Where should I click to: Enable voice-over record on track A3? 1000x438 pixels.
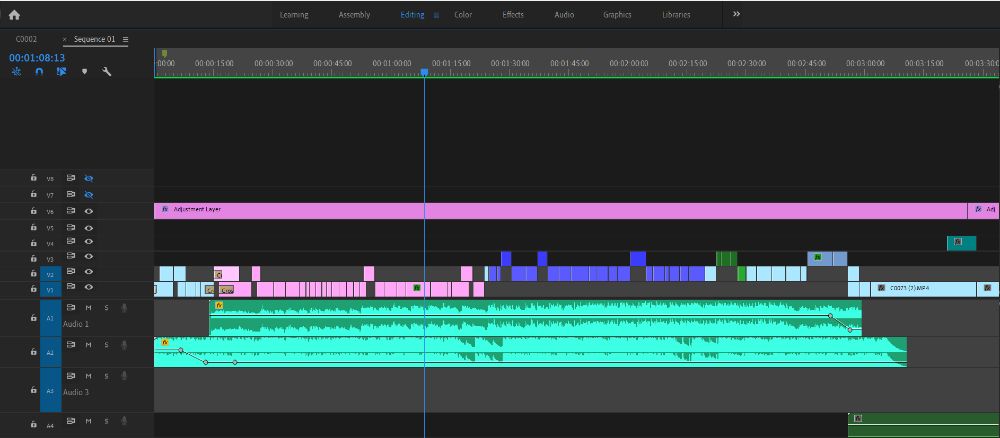pos(124,376)
